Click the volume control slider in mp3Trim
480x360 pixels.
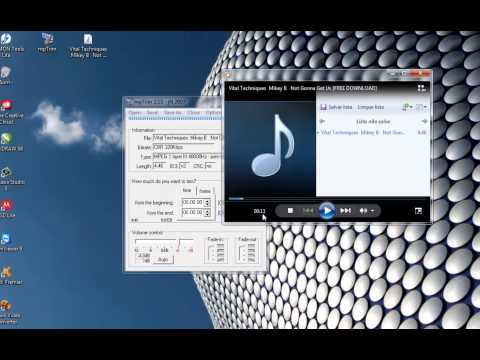click(164, 243)
